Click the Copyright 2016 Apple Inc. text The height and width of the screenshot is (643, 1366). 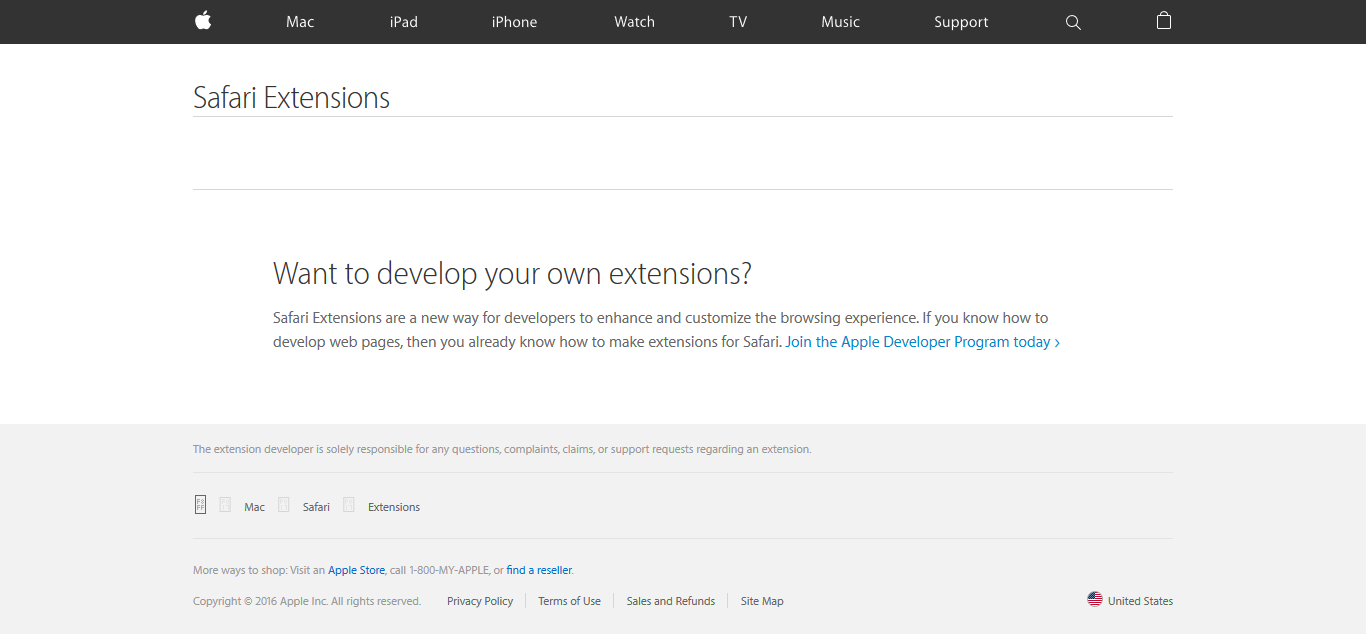[307, 601]
